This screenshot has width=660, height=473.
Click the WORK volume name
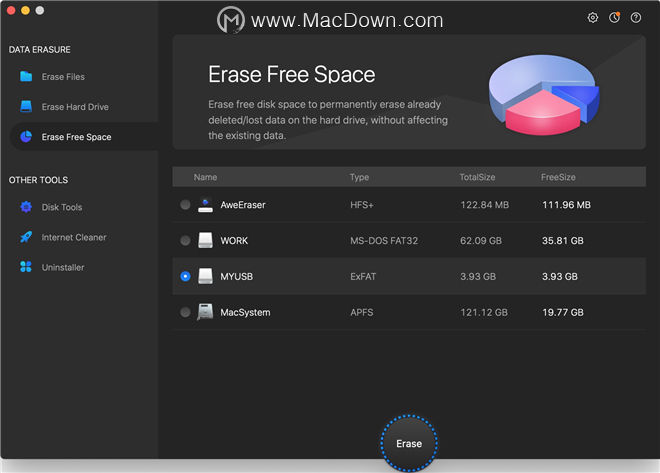[x=234, y=241]
